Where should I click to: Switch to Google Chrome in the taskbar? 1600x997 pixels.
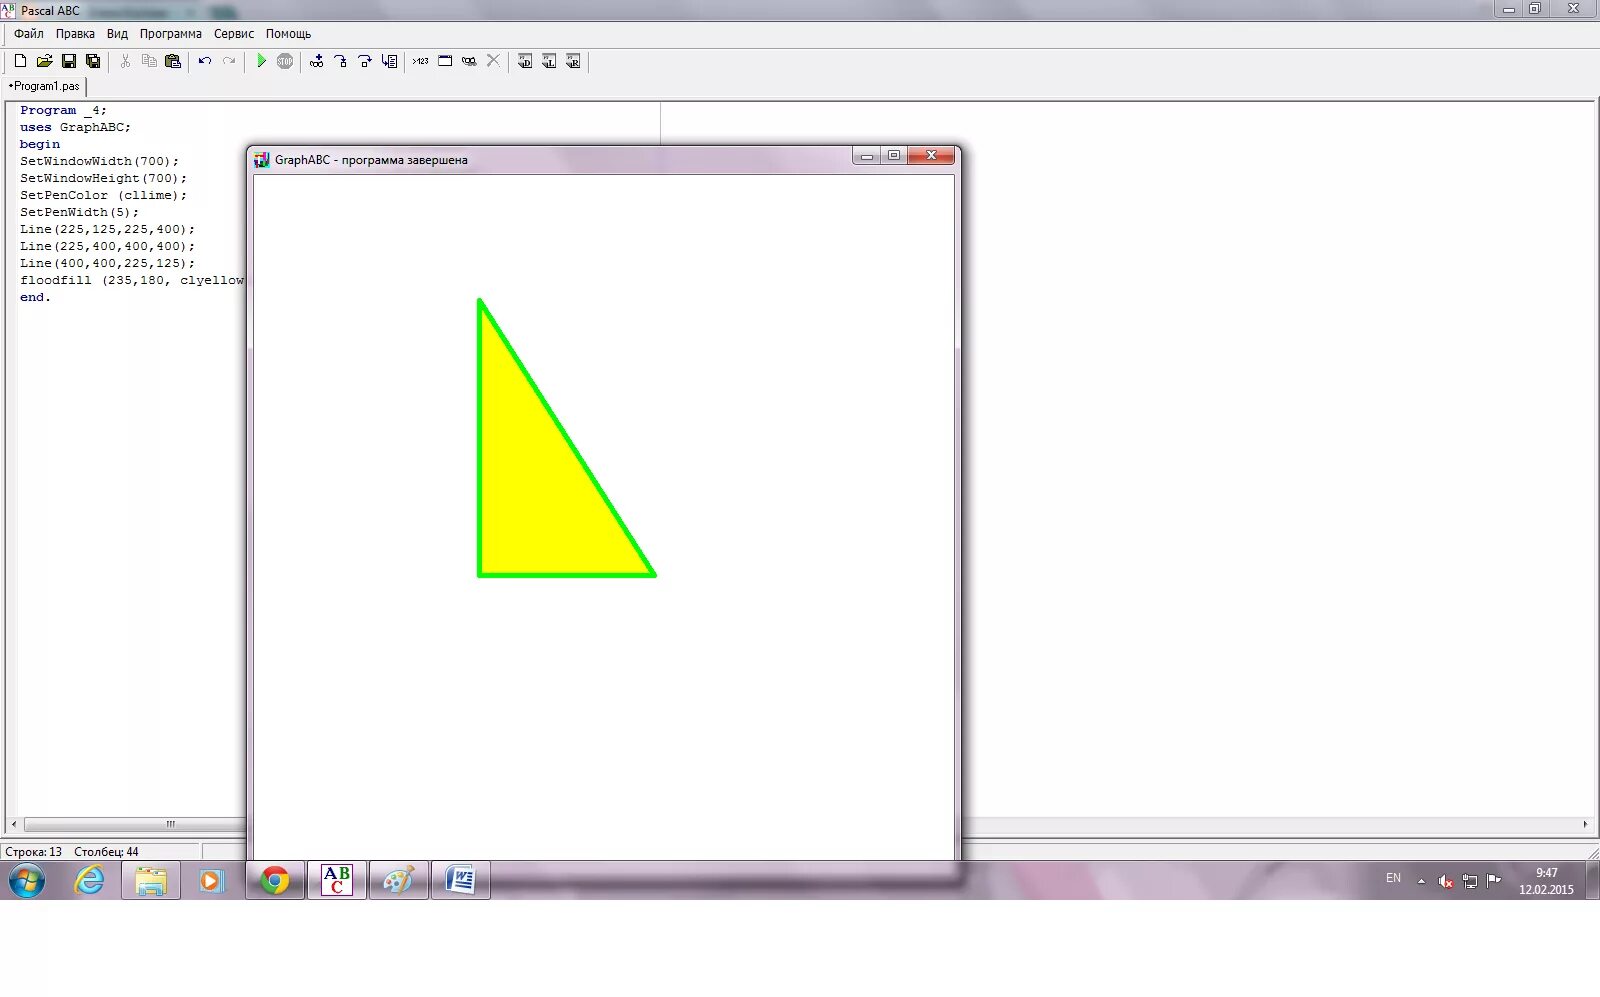point(275,881)
